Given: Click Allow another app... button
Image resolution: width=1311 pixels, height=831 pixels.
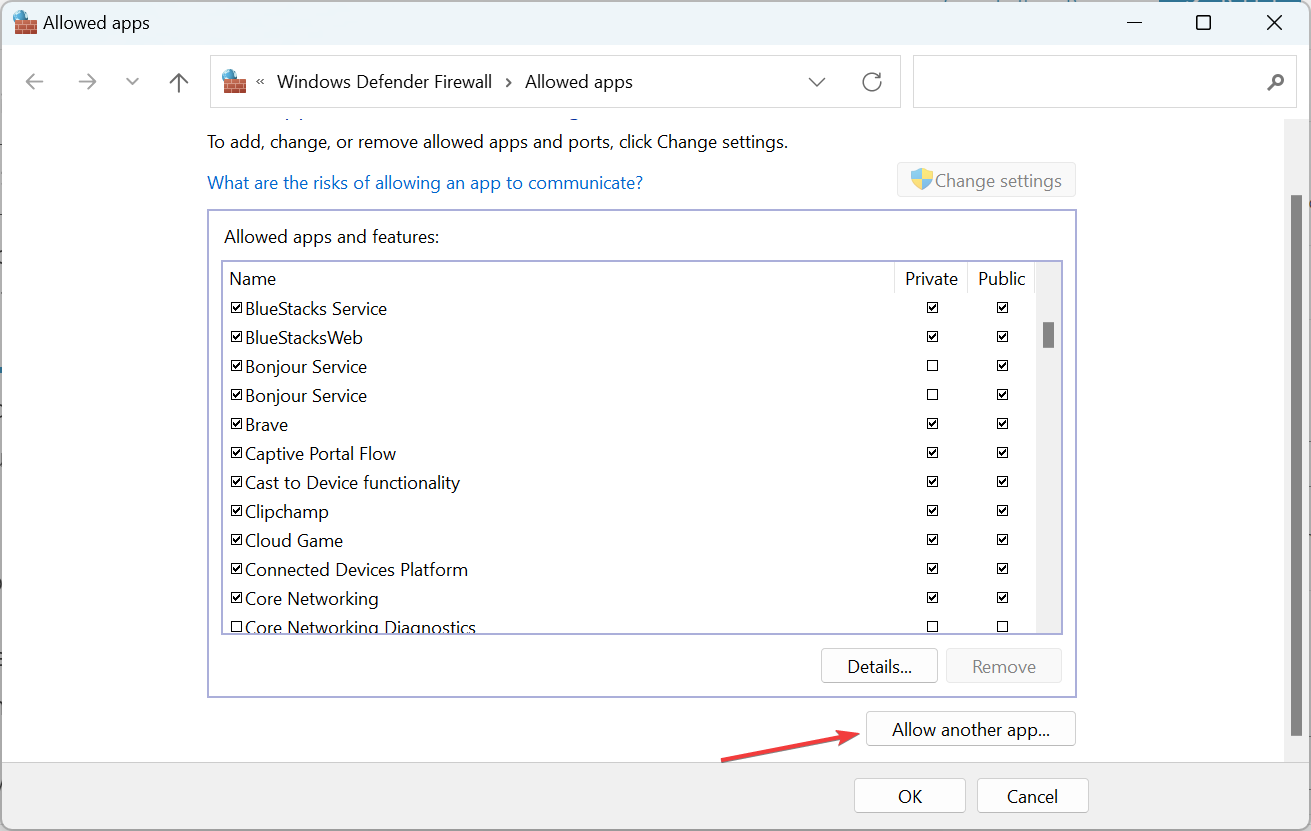Looking at the screenshot, I should (x=971, y=729).
